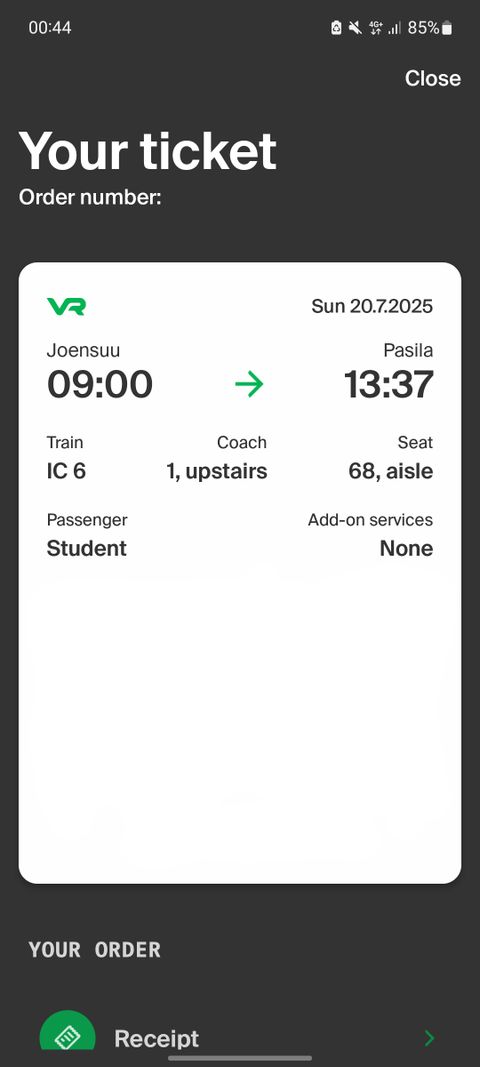Open the Receipt entry
Image resolution: width=480 pixels, height=1067 pixels.
point(240,1038)
